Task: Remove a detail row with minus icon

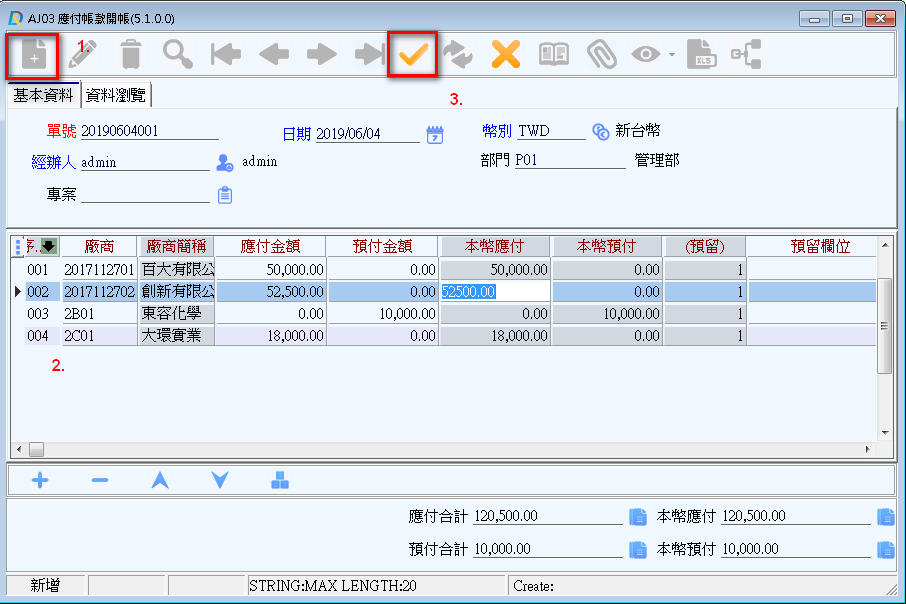Action: [99, 480]
